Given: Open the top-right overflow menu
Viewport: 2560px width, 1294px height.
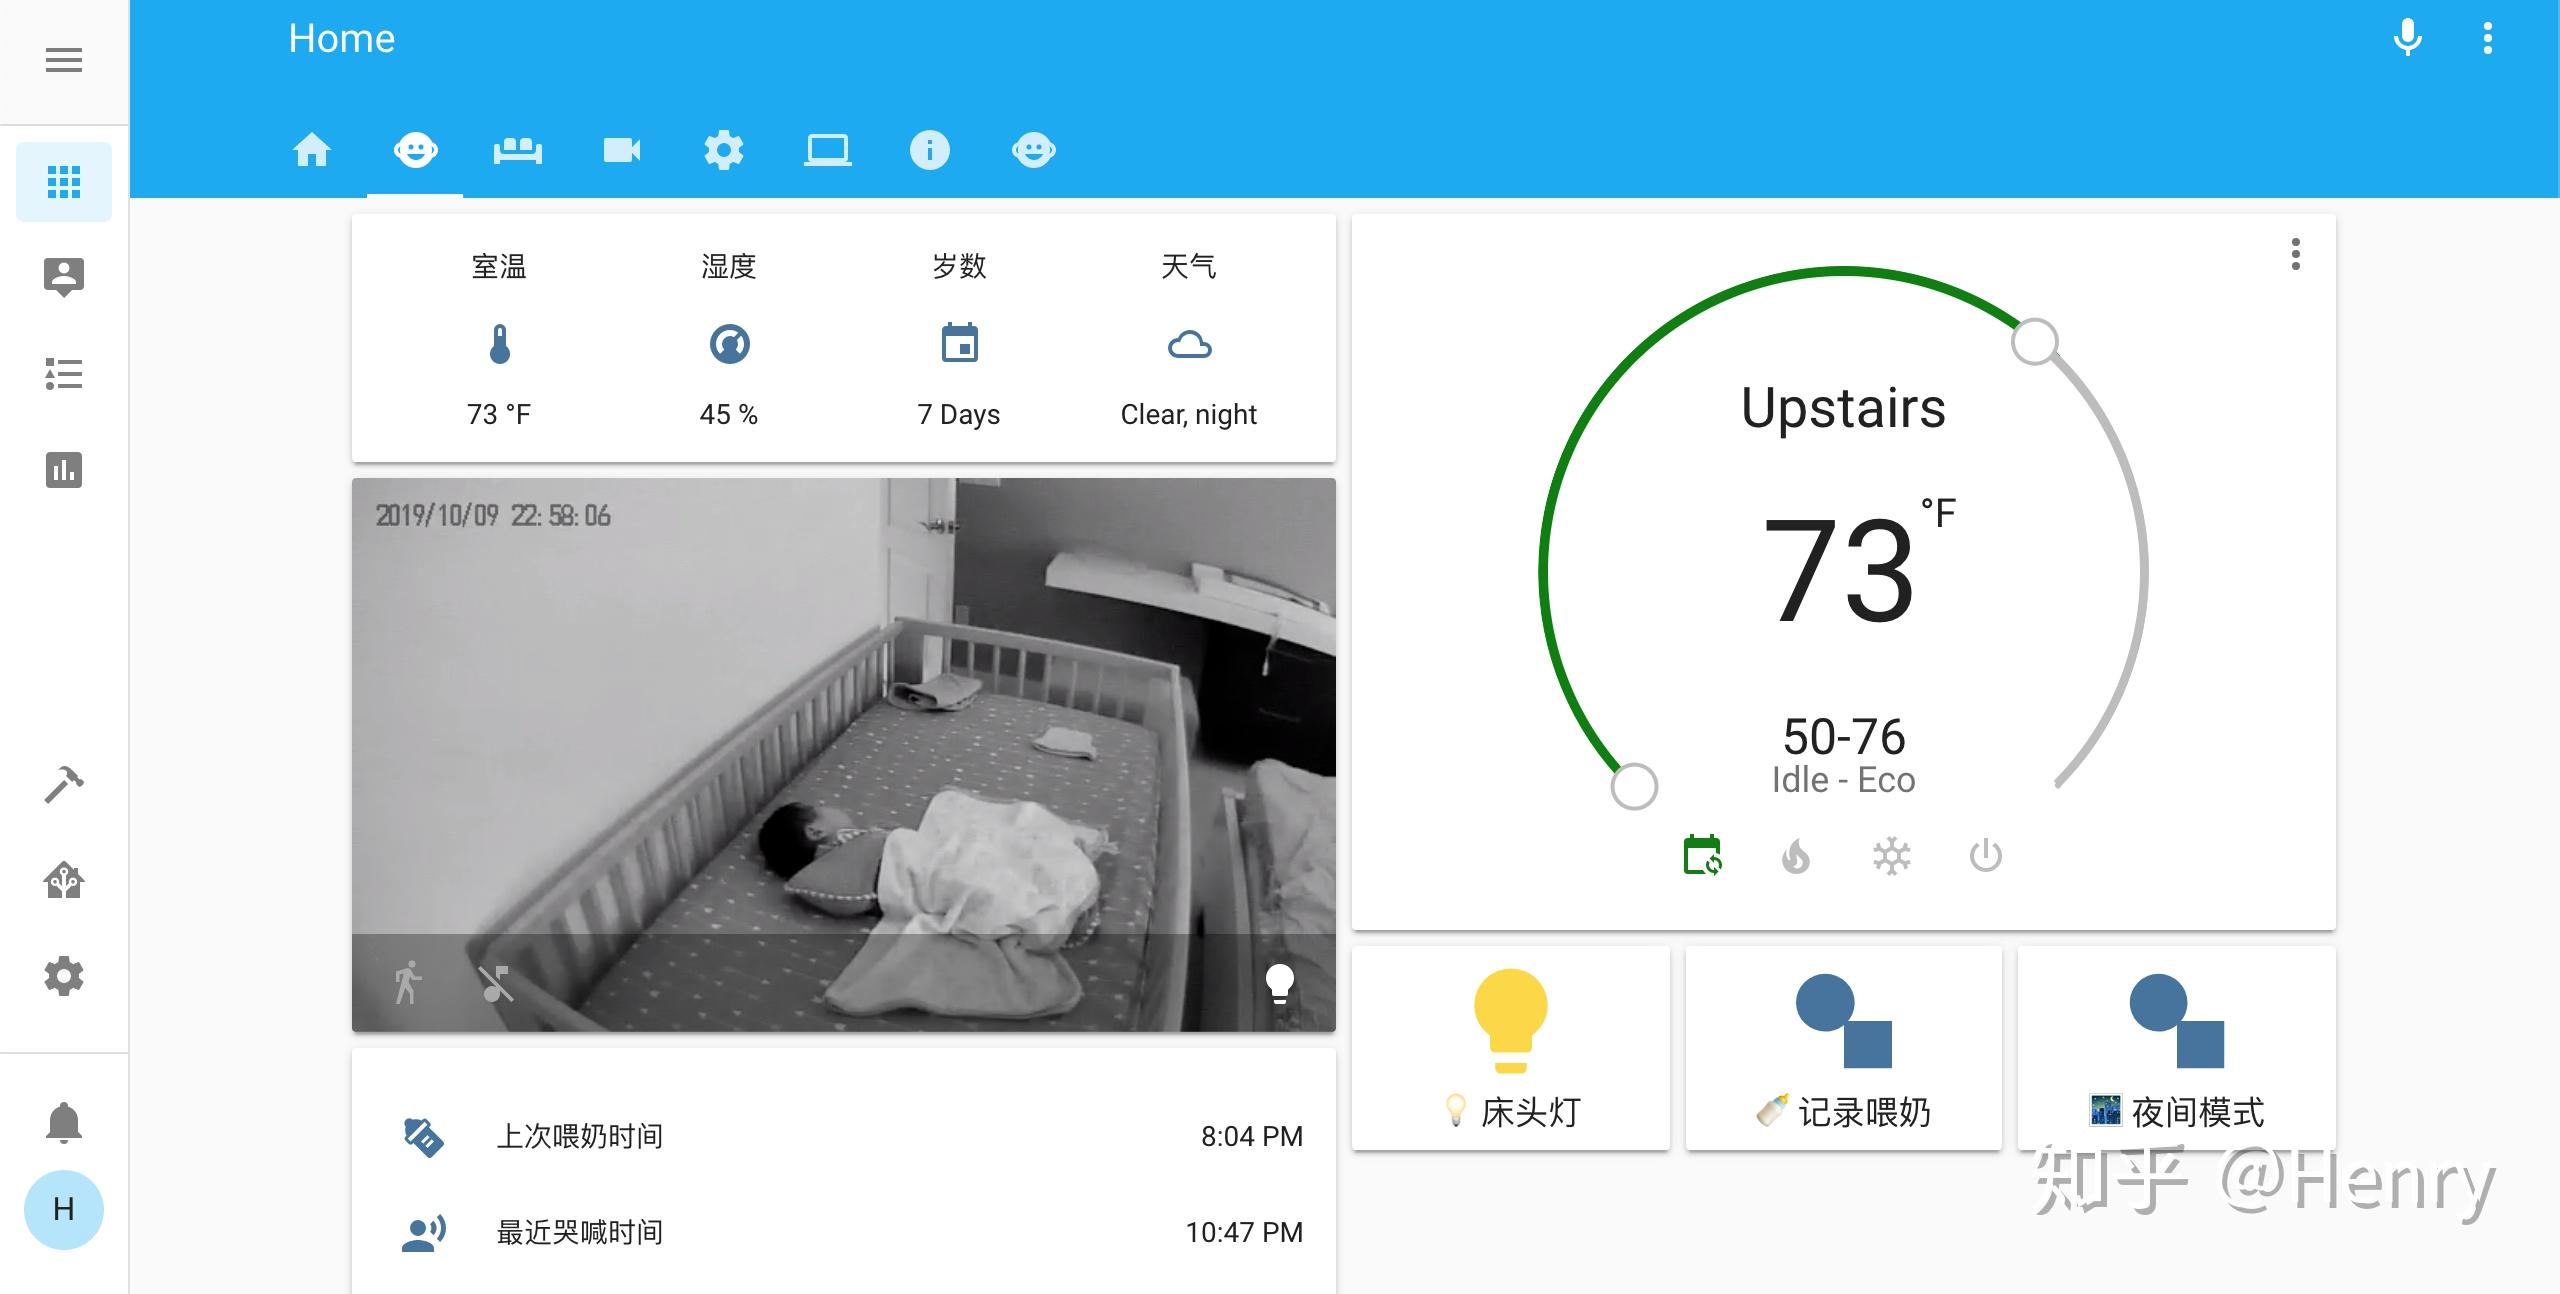Looking at the screenshot, I should [x=2489, y=38].
